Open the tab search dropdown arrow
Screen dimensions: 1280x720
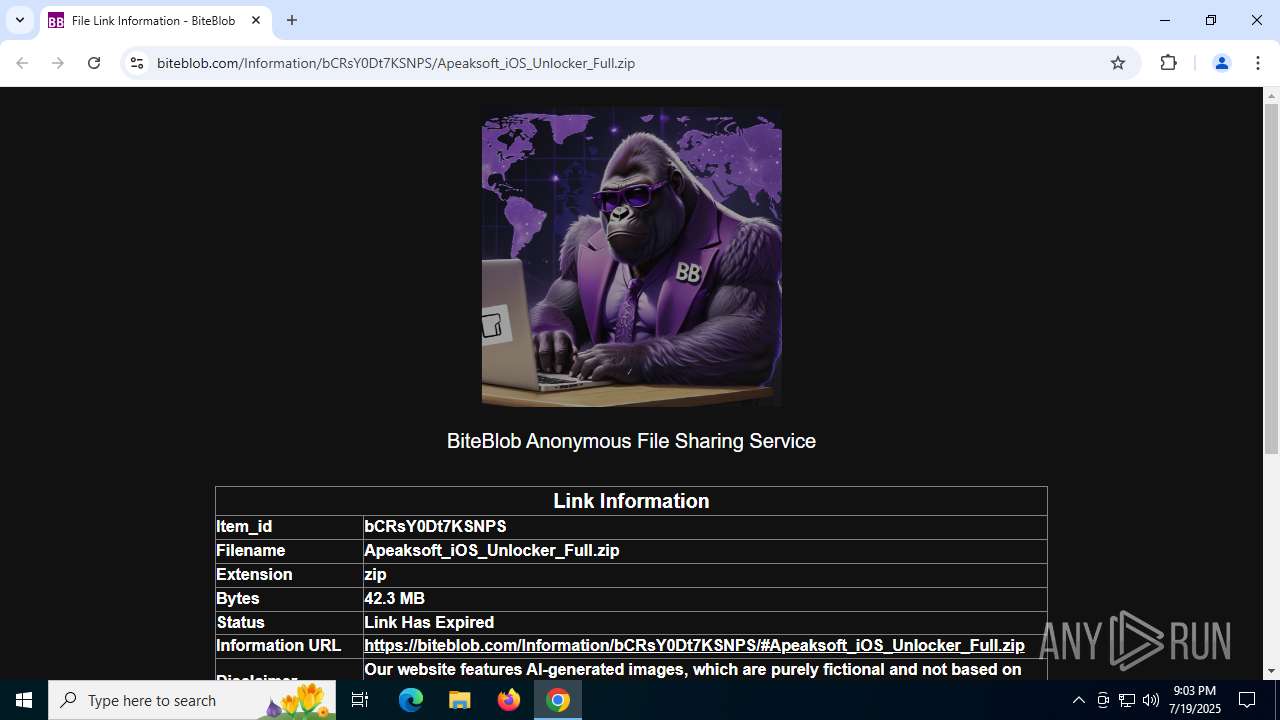(19, 20)
